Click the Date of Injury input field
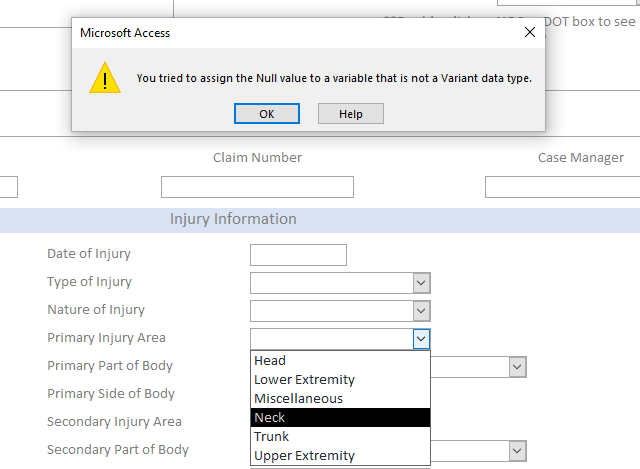Screen dimensions: 640x469 point(298,255)
